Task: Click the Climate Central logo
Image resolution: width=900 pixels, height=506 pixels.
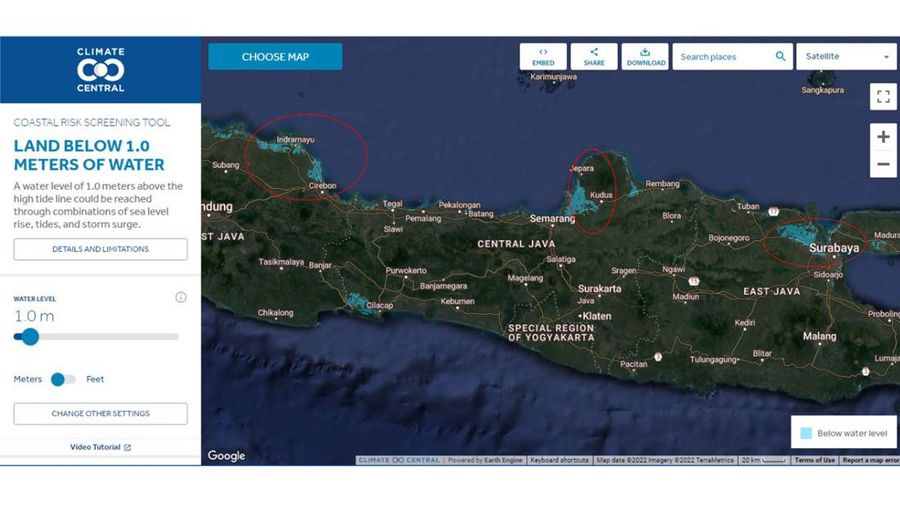Action: [100, 70]
